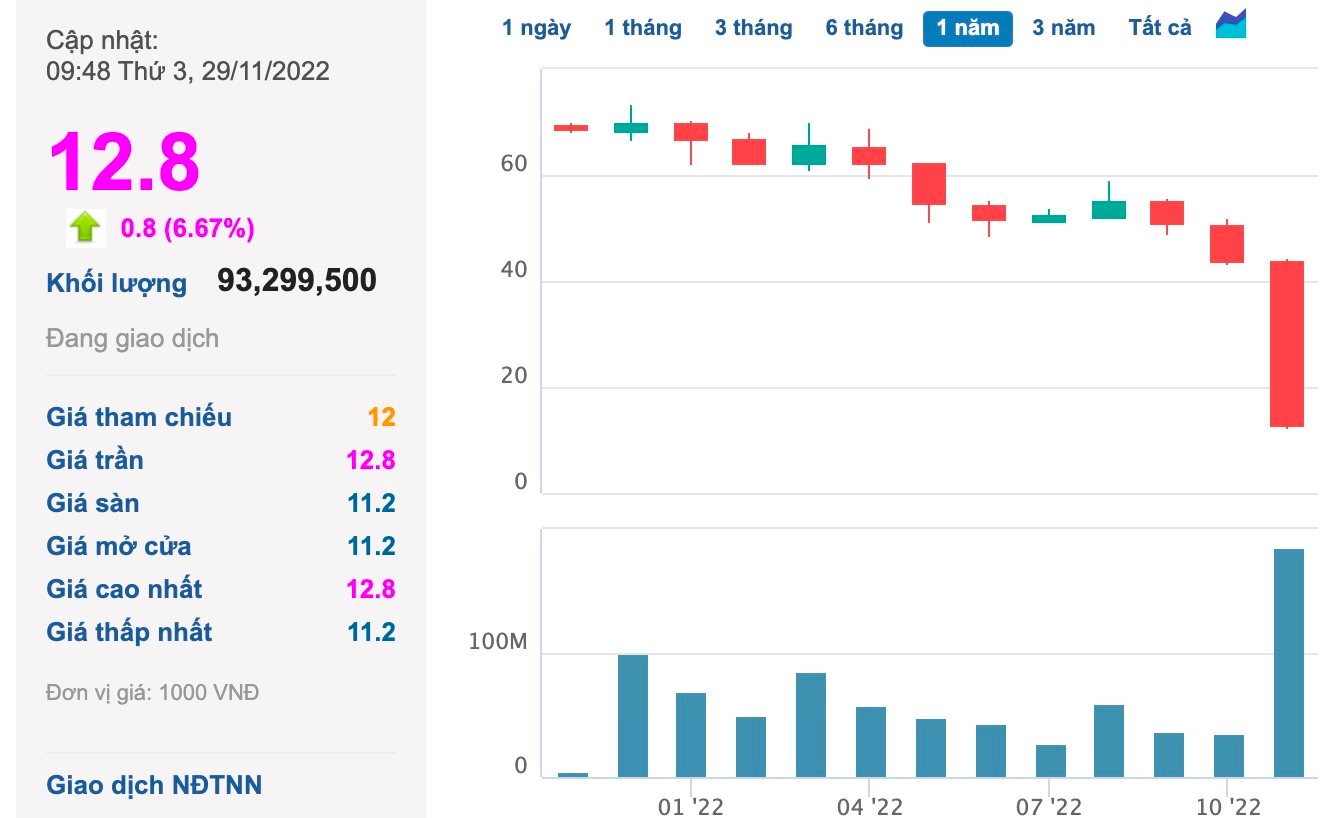Click the 'Khối lượng' label

tap(116, 283)
